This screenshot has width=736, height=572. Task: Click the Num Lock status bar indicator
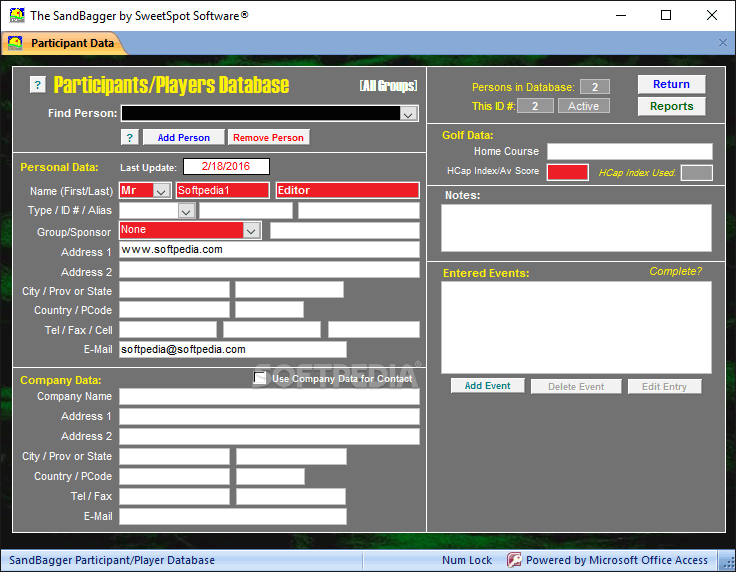(x=467, y=560)
